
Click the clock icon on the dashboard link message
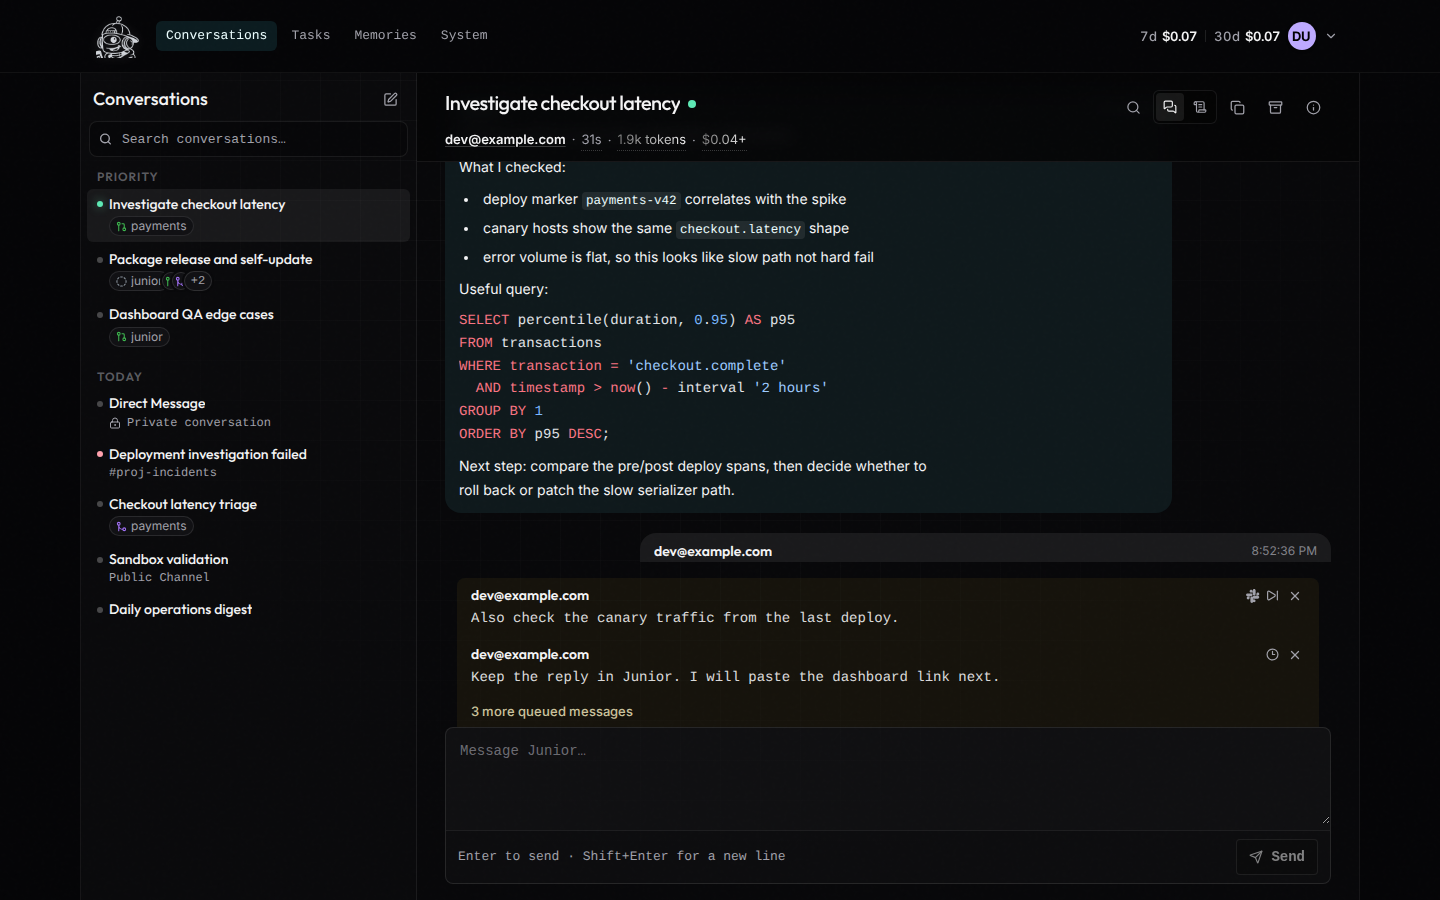coord(1272,655)
